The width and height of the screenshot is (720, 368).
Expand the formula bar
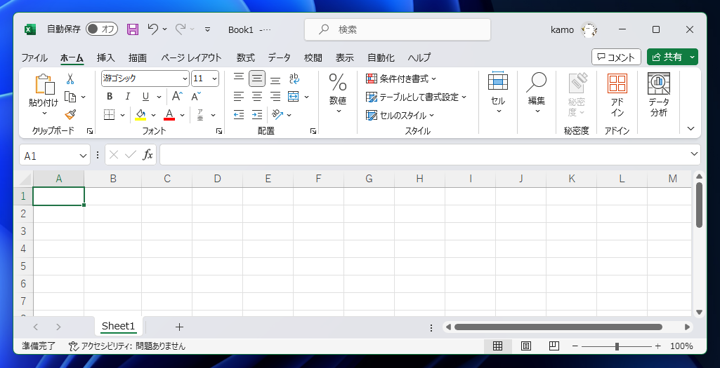(694, 154)
